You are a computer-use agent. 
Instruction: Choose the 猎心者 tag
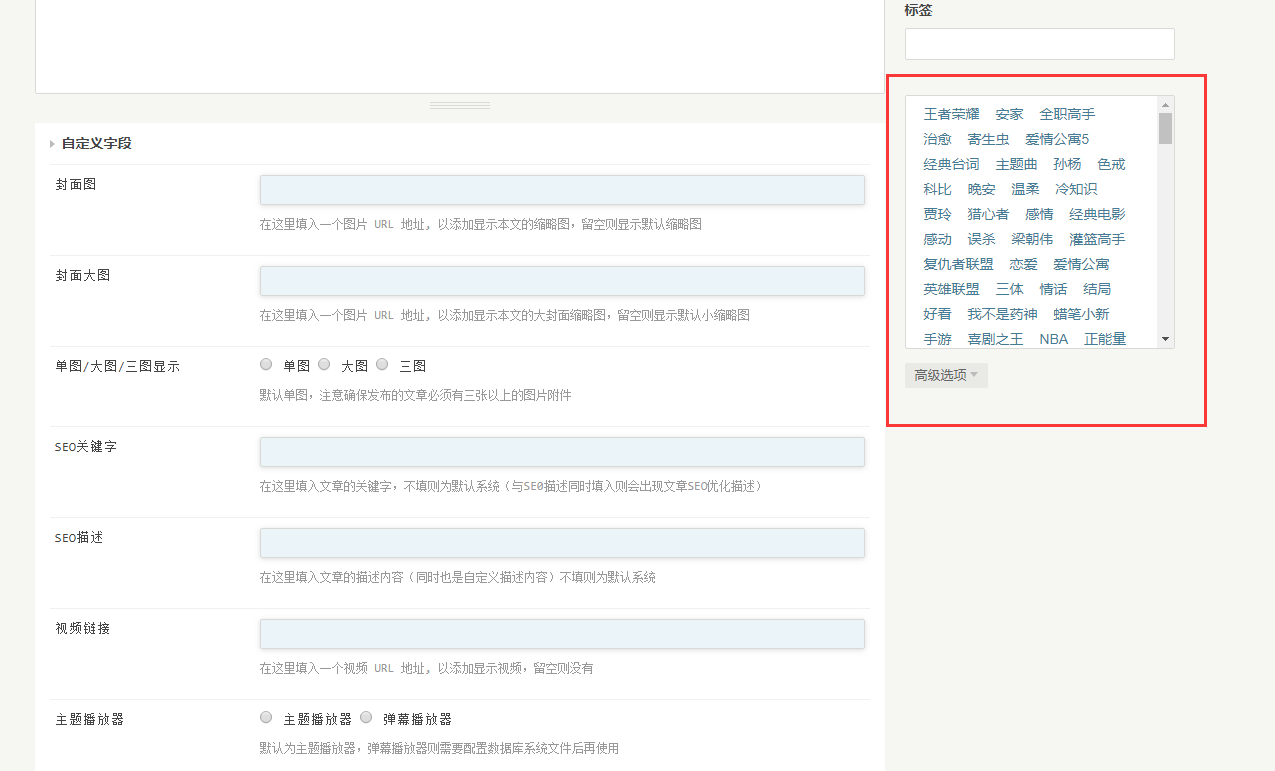coord(988,214)
